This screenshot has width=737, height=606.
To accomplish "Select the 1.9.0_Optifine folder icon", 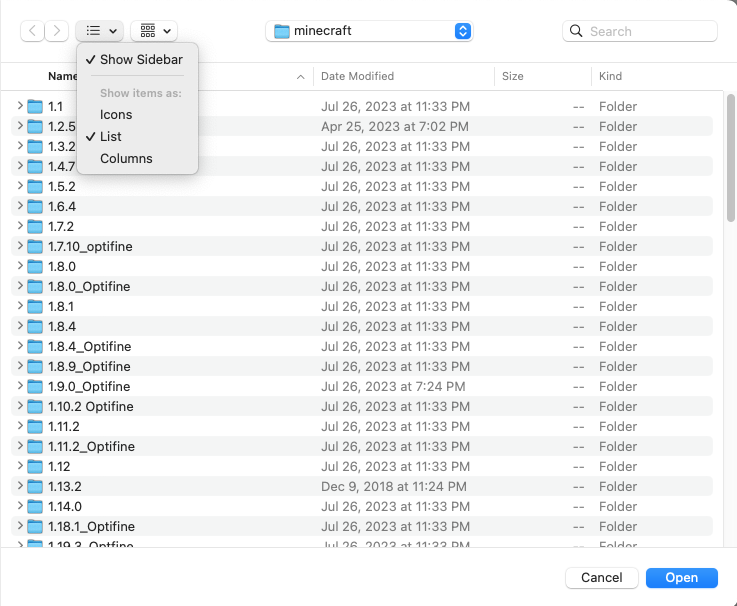I will (35, 386).
